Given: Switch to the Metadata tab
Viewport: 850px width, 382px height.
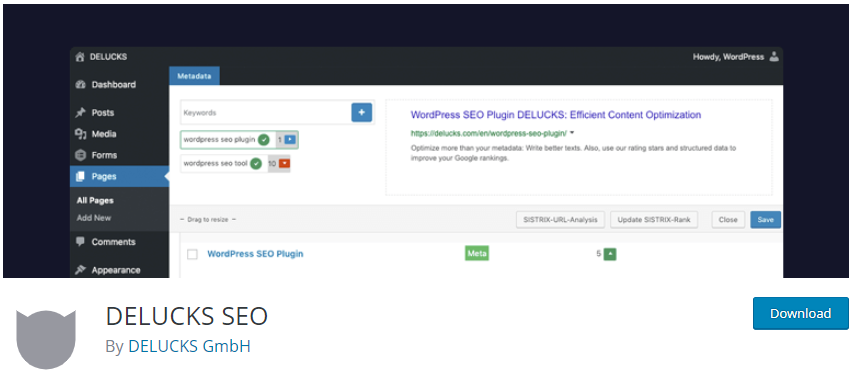Looking at the screenshot, I should coord(195,76).
